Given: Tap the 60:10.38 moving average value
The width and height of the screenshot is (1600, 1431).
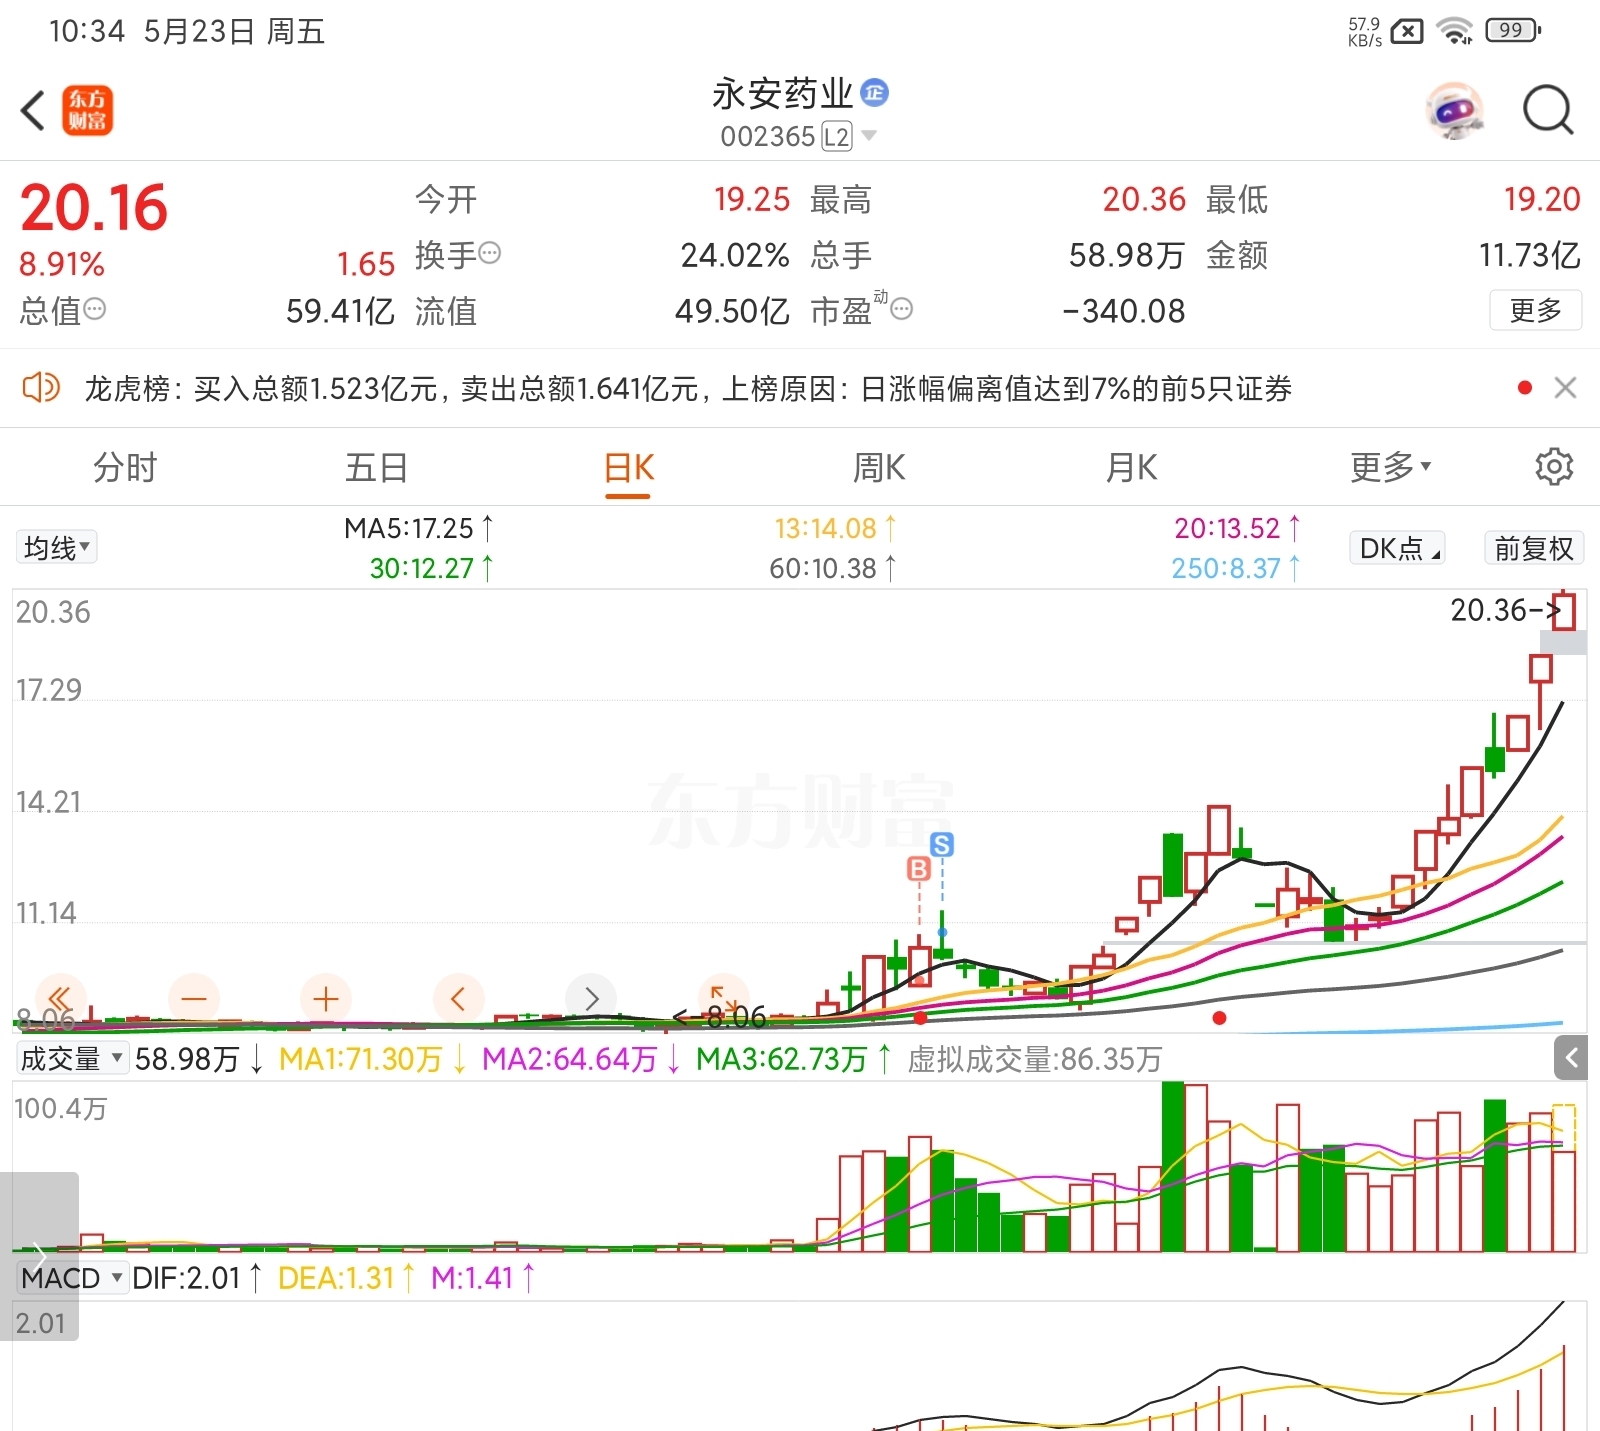Looking at the screenshot, I should 833,568.
